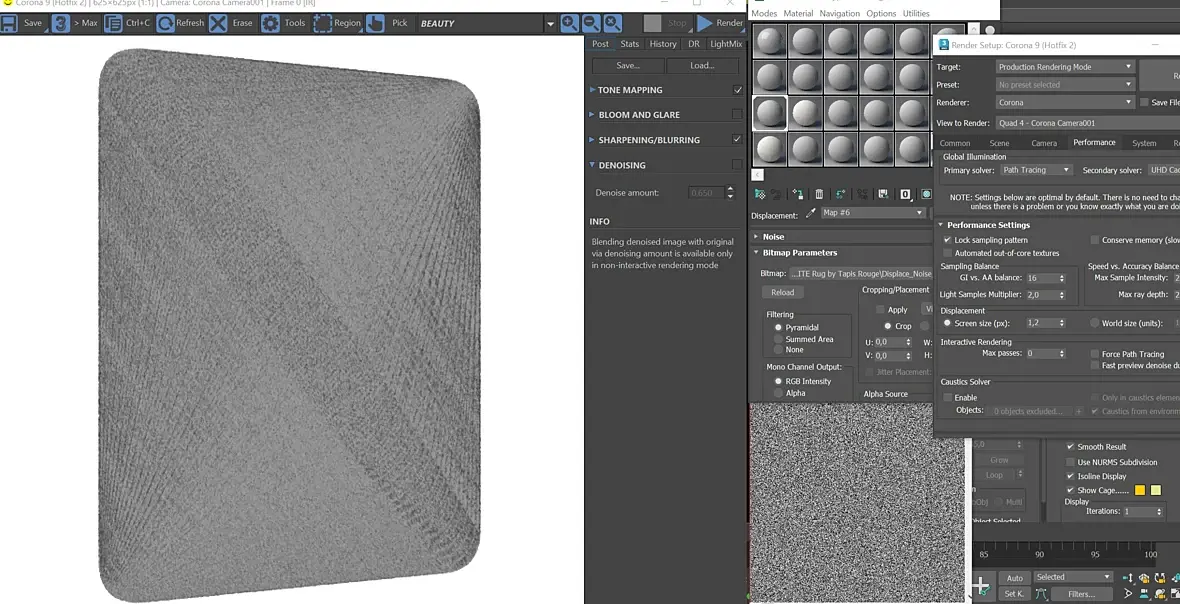Open the Primary solver Path Tracing dropdown
Screen dimensions: 1180x604
[x=1036, y=170]
